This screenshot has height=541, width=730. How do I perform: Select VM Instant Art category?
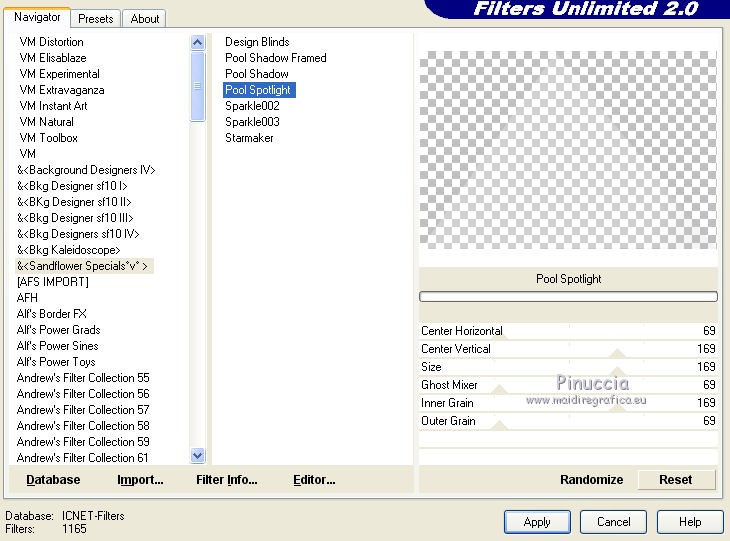coord(53,106)
